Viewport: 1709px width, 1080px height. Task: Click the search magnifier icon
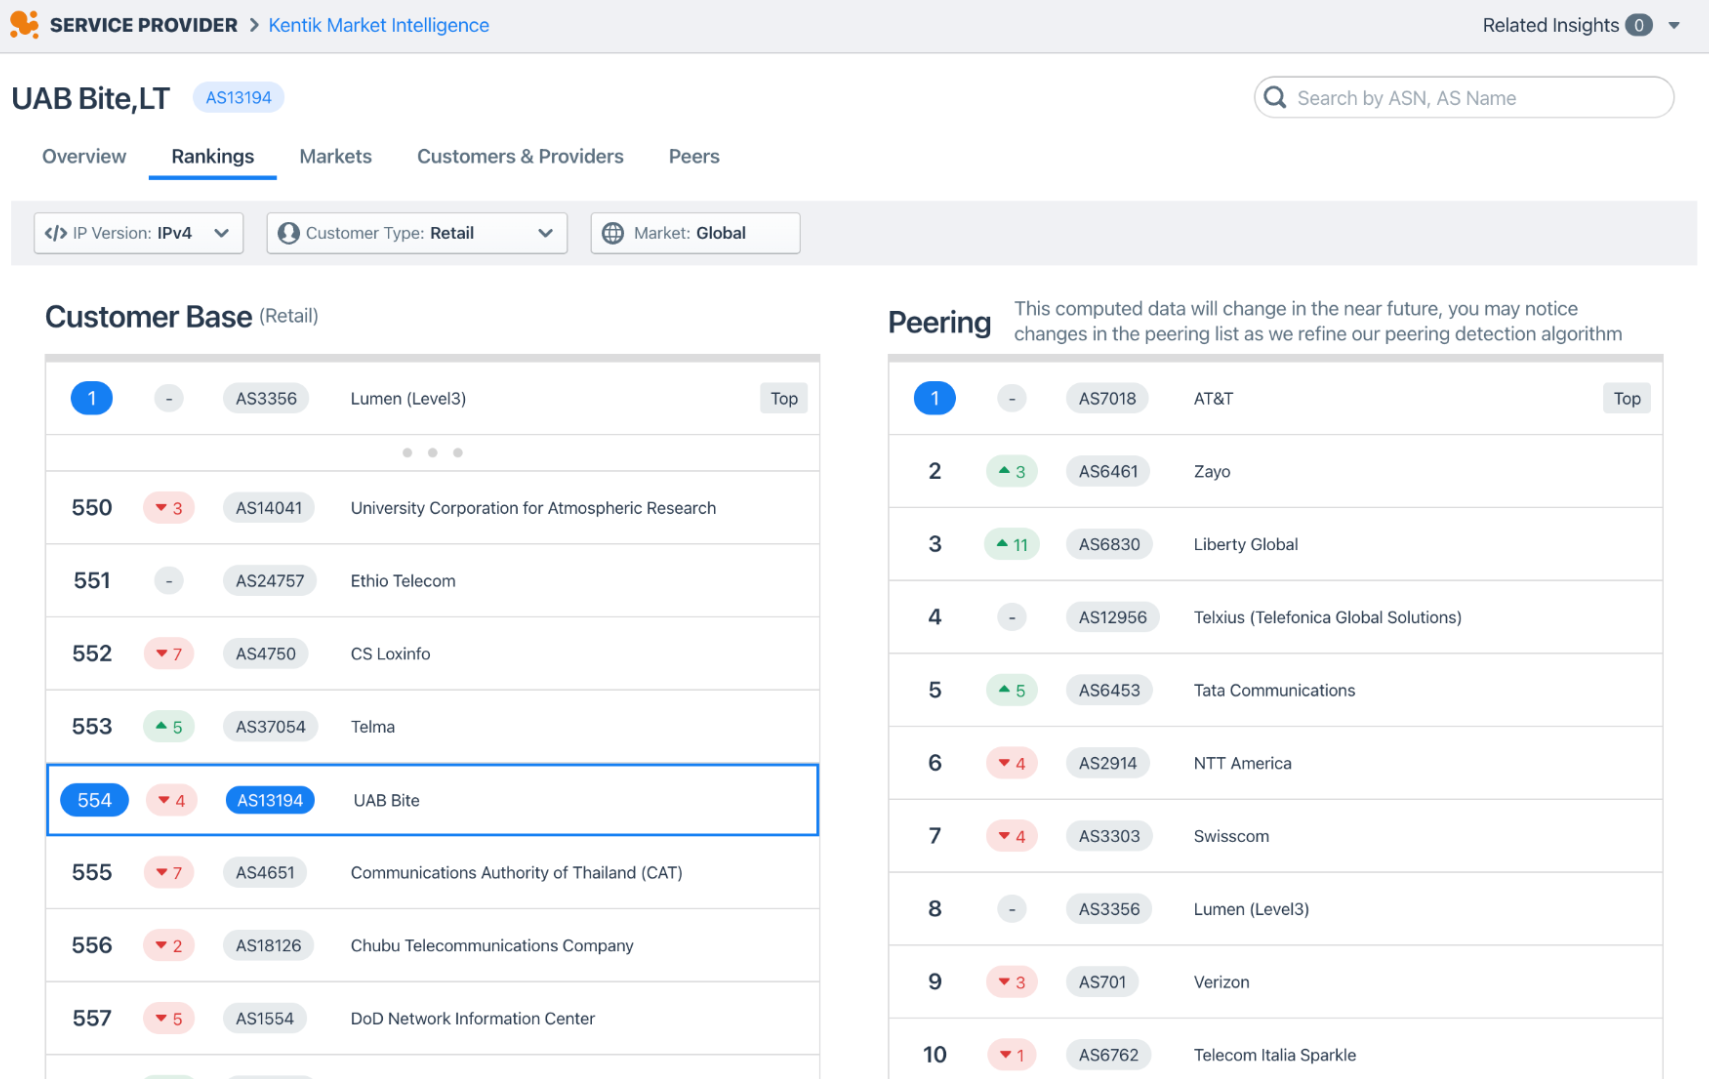[1275, 97]
